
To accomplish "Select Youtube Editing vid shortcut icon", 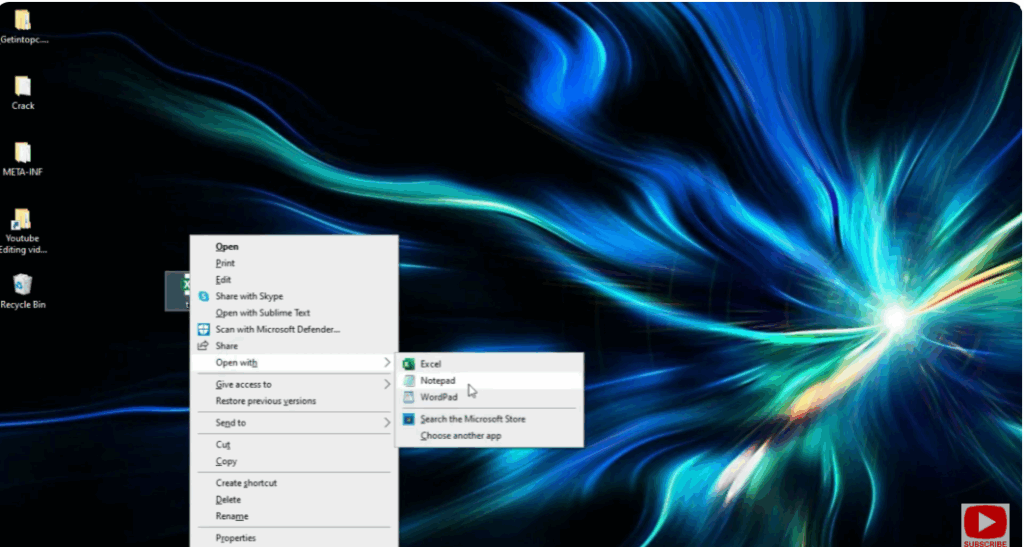I will coord(22,219).
